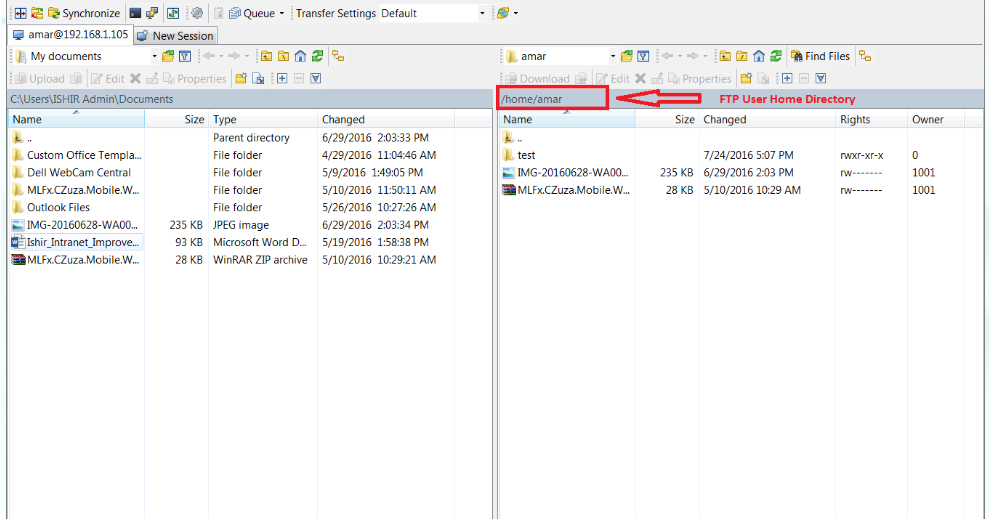Screen dimensions: 990x519
Task: Click local panel filter icon
Action: click(x=185, y=56)
